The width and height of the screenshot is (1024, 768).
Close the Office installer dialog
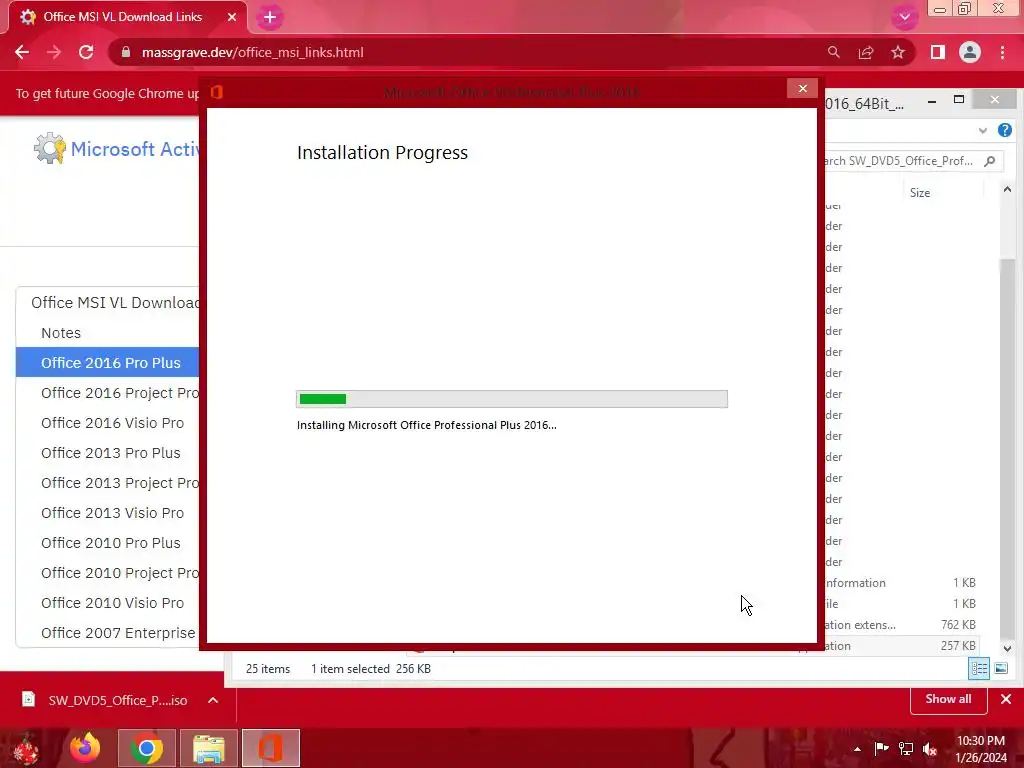[803, 89]
